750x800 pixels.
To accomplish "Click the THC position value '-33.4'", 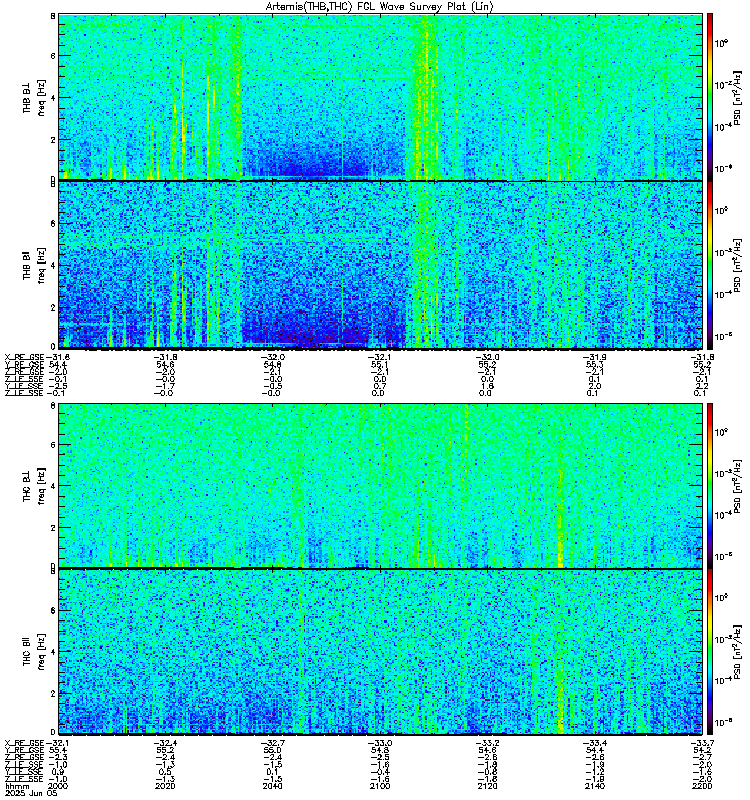I will click(x=595, y=743).
